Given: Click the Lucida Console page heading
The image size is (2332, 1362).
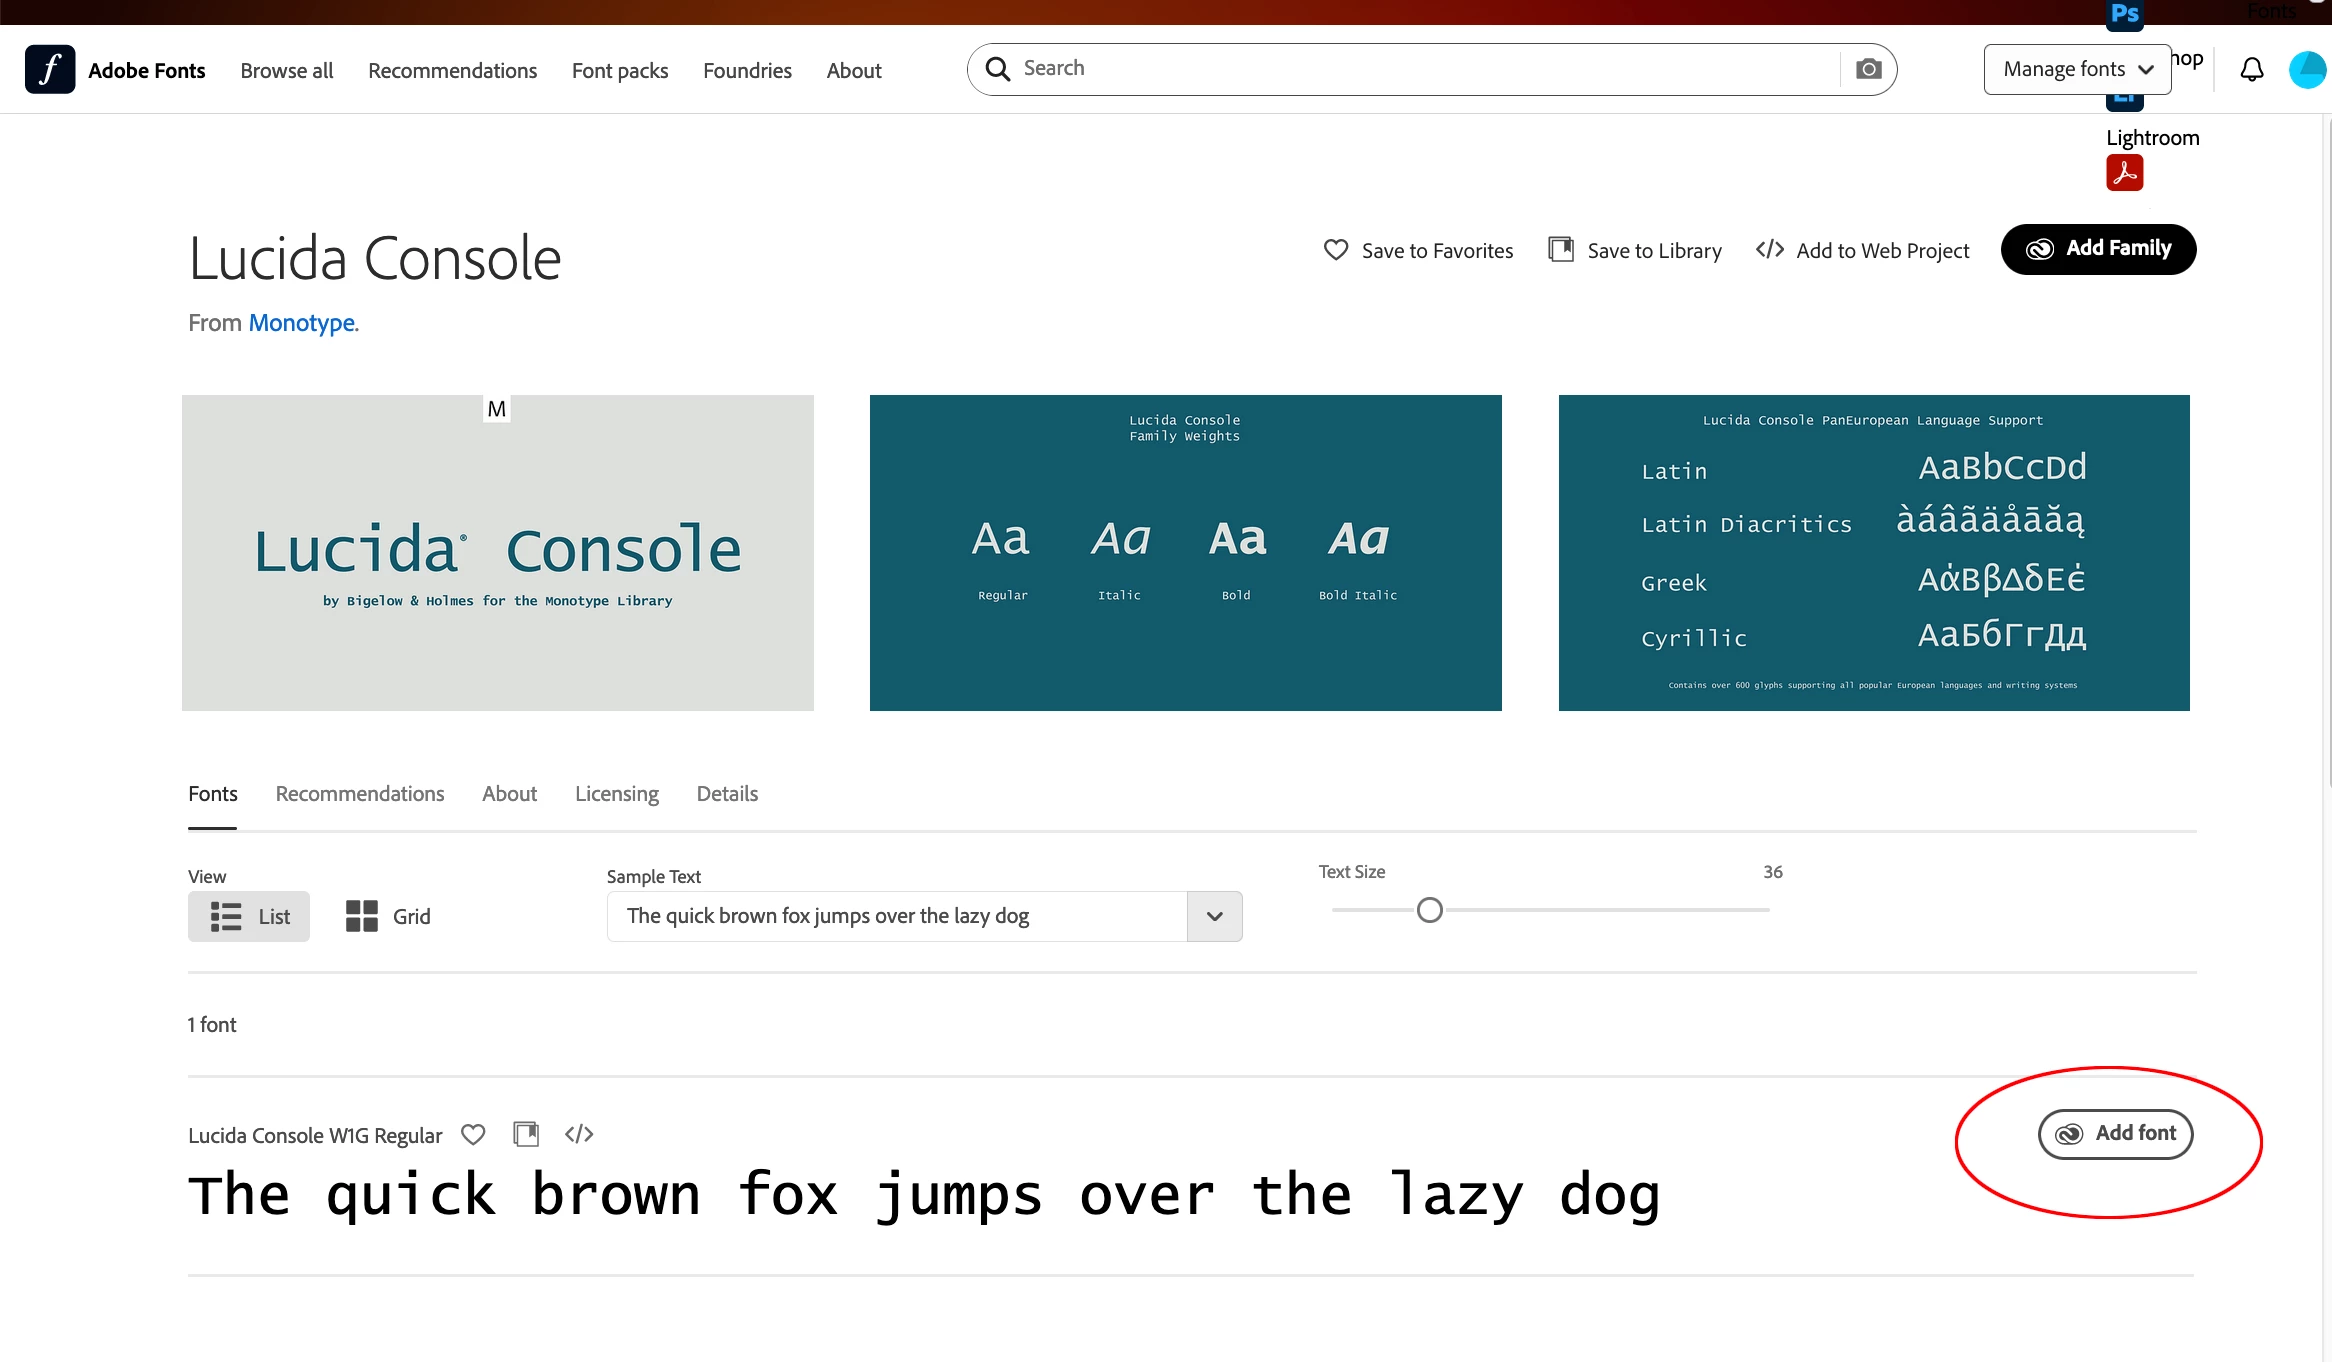Looking at the screenshot, I should [375, 258].
